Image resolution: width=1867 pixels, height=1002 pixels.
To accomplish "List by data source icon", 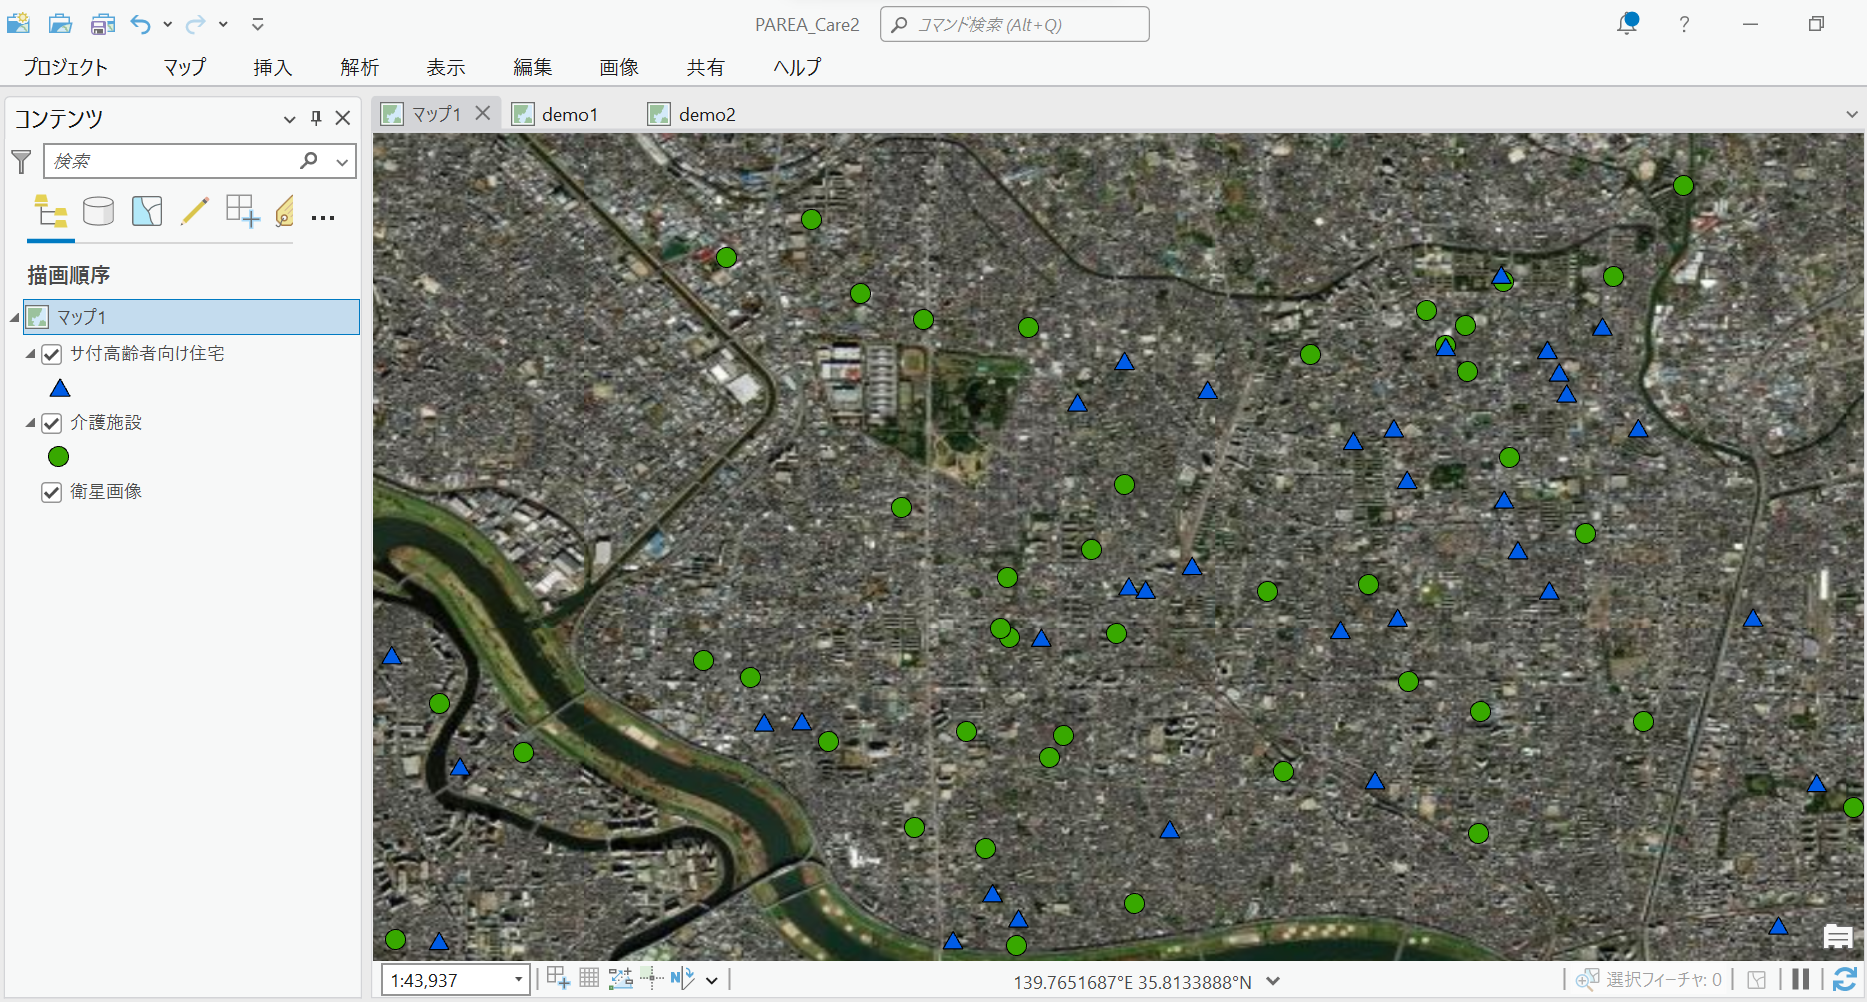I will [x=98, y=211].
